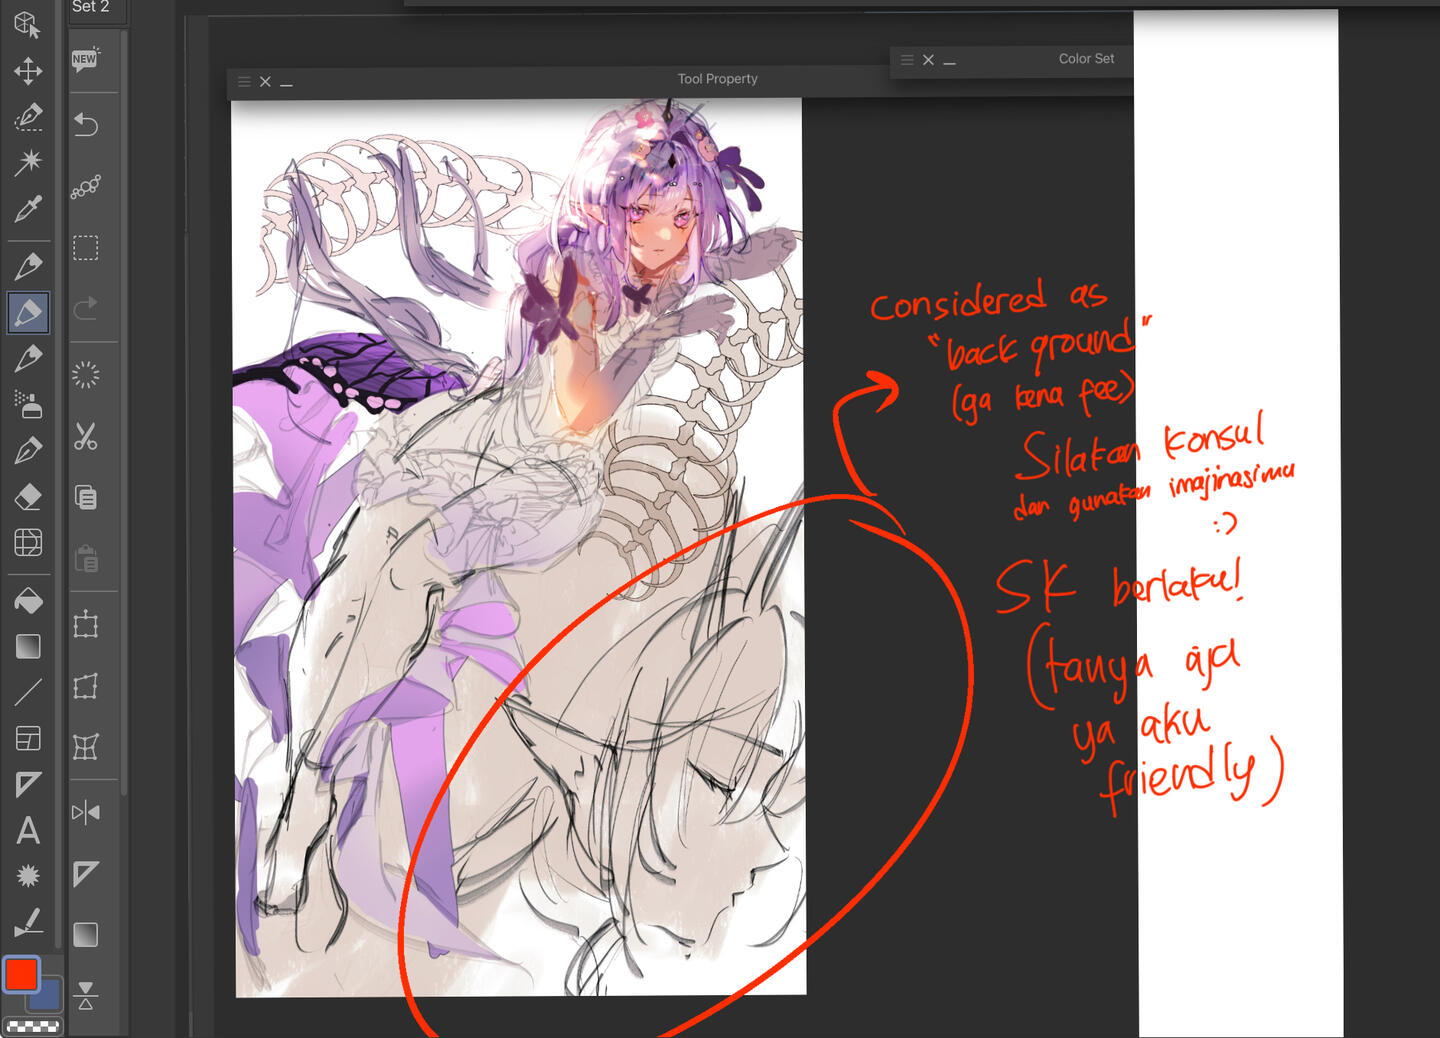Screen dimensions: 1440x1038
Task: Click the scissors Cut command
Action: click(86, 437)
